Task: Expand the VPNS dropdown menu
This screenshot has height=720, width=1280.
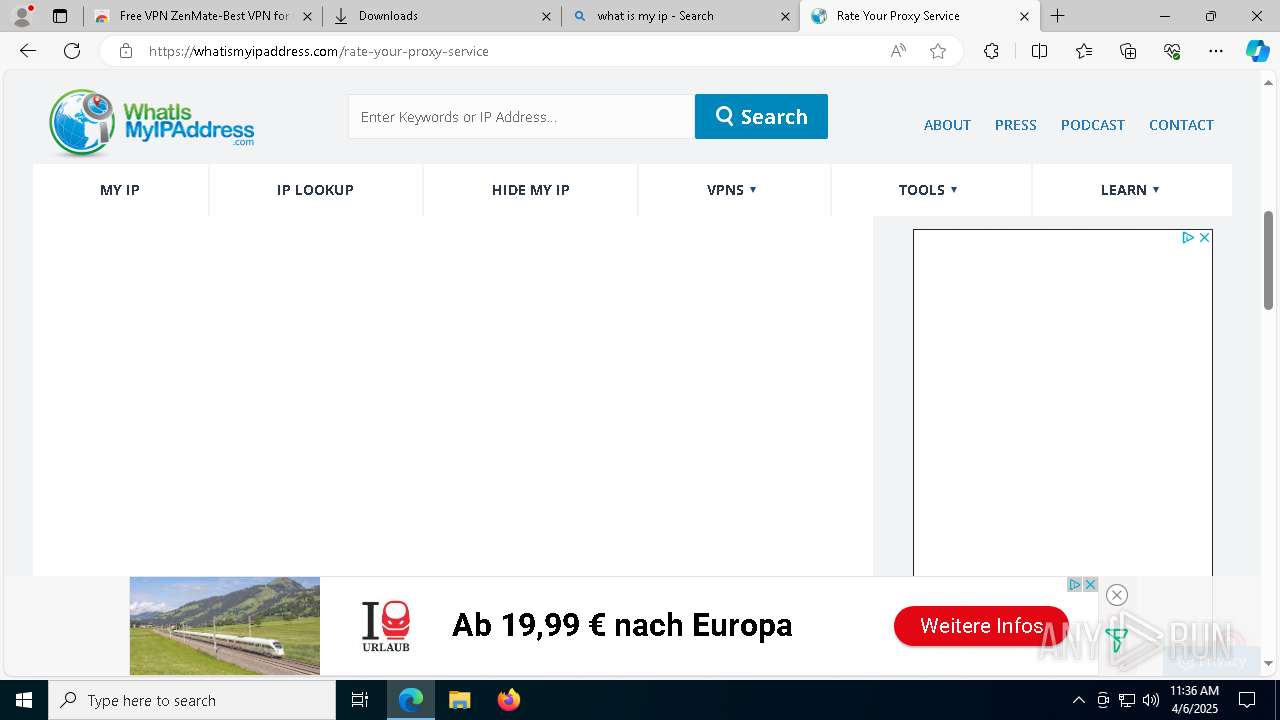Action: click(733, 190)
